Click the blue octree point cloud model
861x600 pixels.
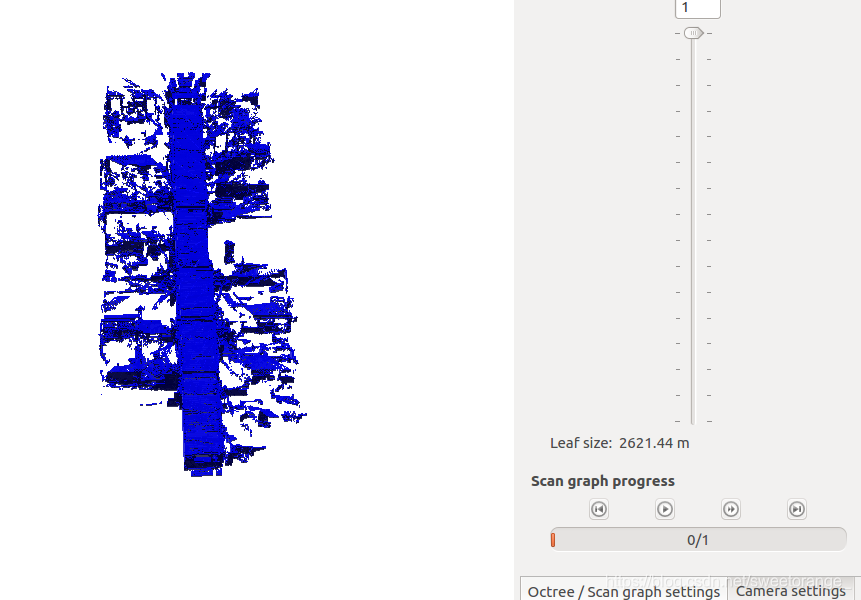click(x=195, y=274)
